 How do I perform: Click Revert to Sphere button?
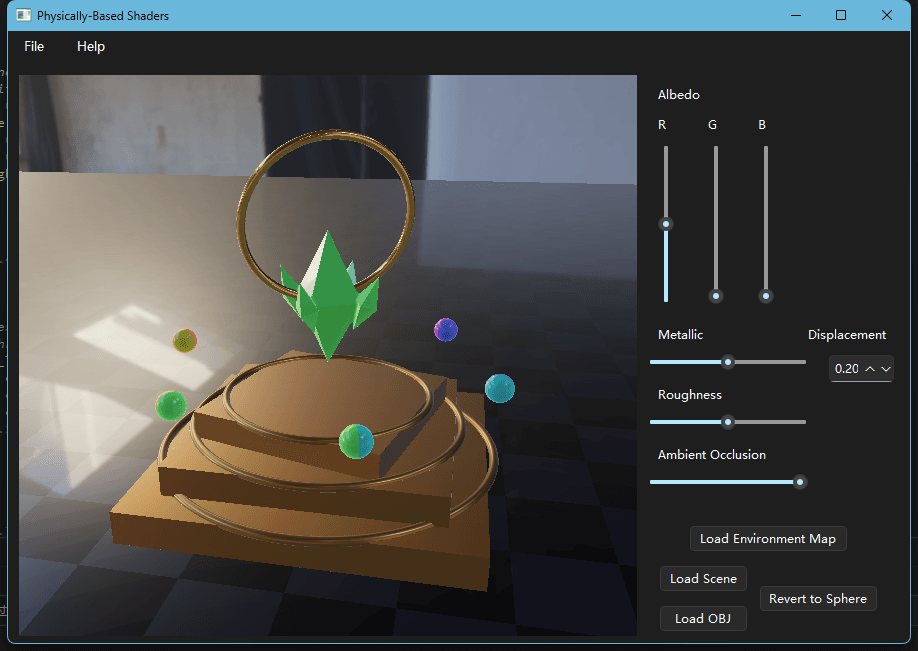[x=818, y=598]
